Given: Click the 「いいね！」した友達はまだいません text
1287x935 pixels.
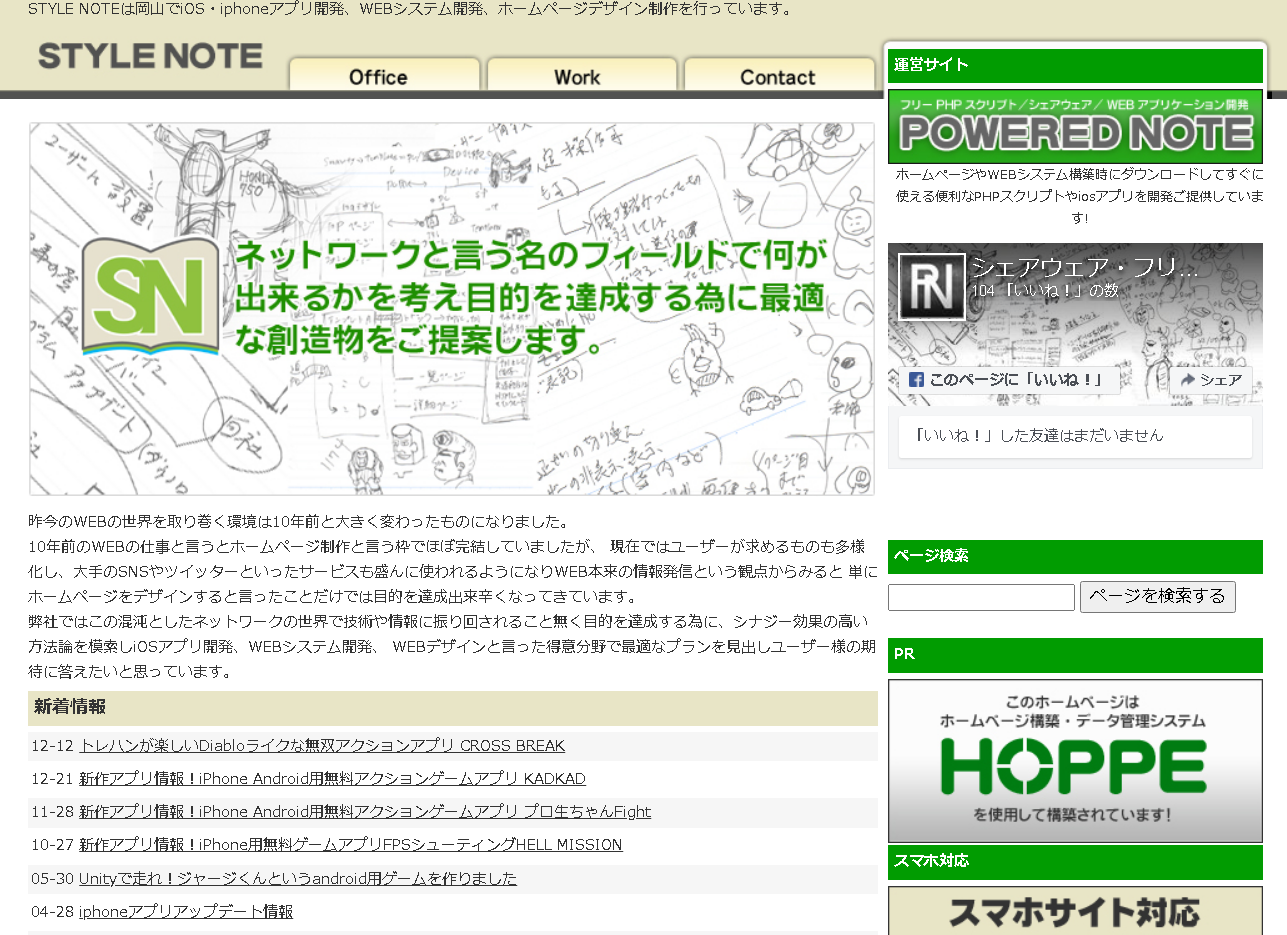Looking at the screenshot, I should (x=1039, y=436).
